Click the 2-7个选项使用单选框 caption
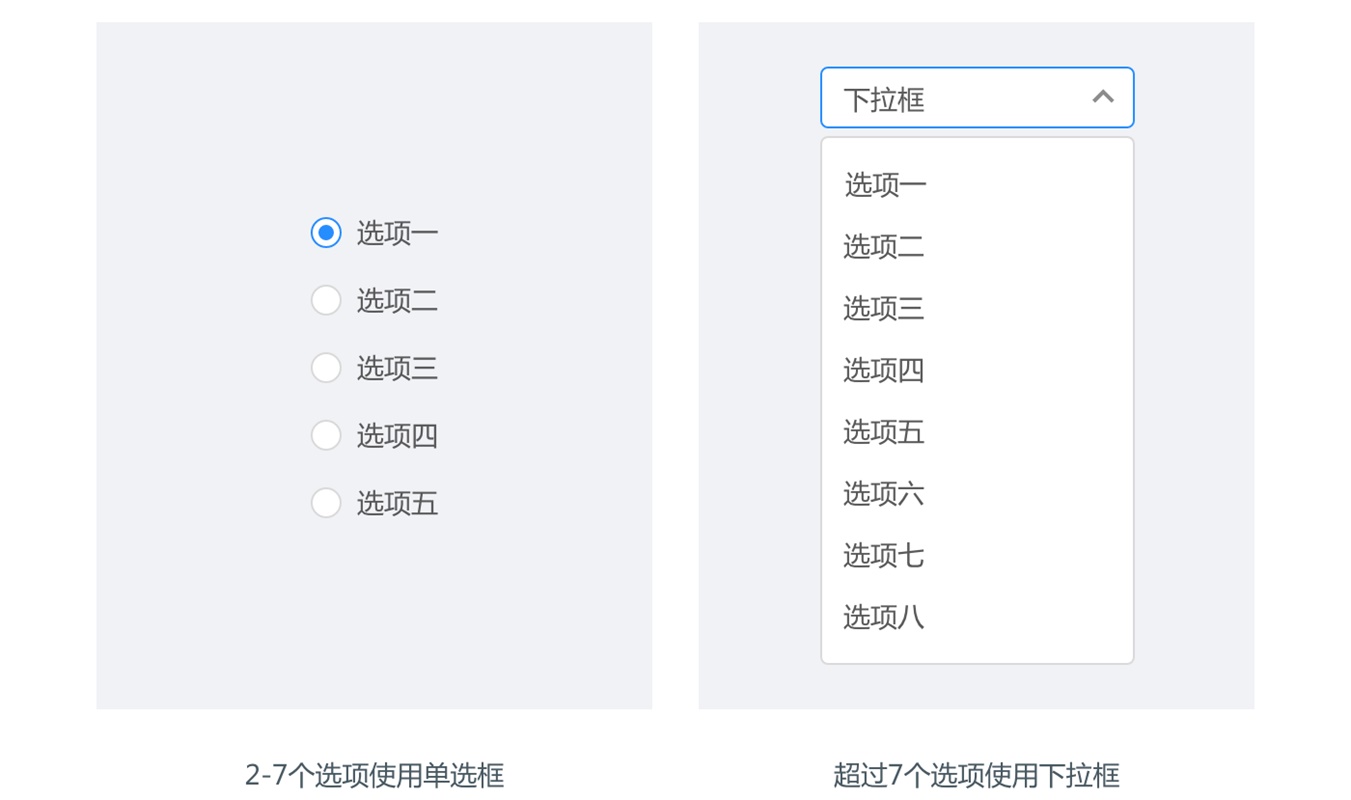 coord(374,775)
